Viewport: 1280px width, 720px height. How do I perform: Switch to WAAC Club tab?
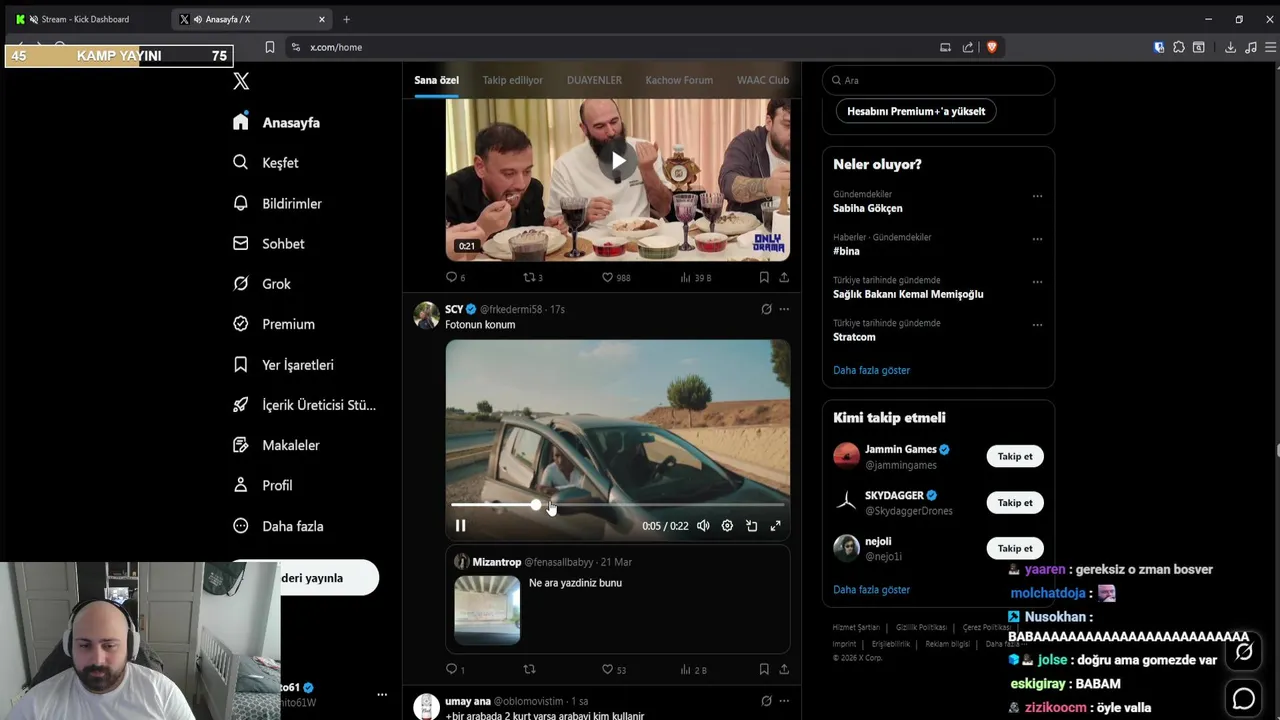tap(763, 80)
